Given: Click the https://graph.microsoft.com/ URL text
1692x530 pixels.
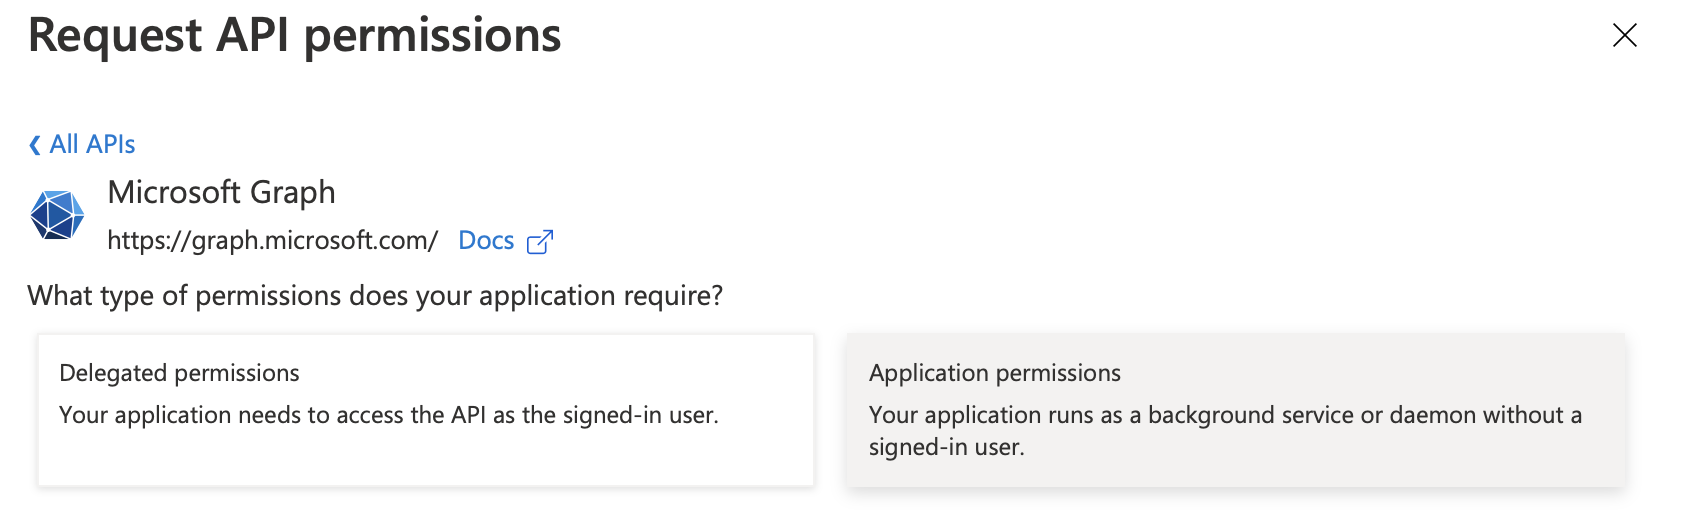Looking at the screenshot, I should click(272, 241).
